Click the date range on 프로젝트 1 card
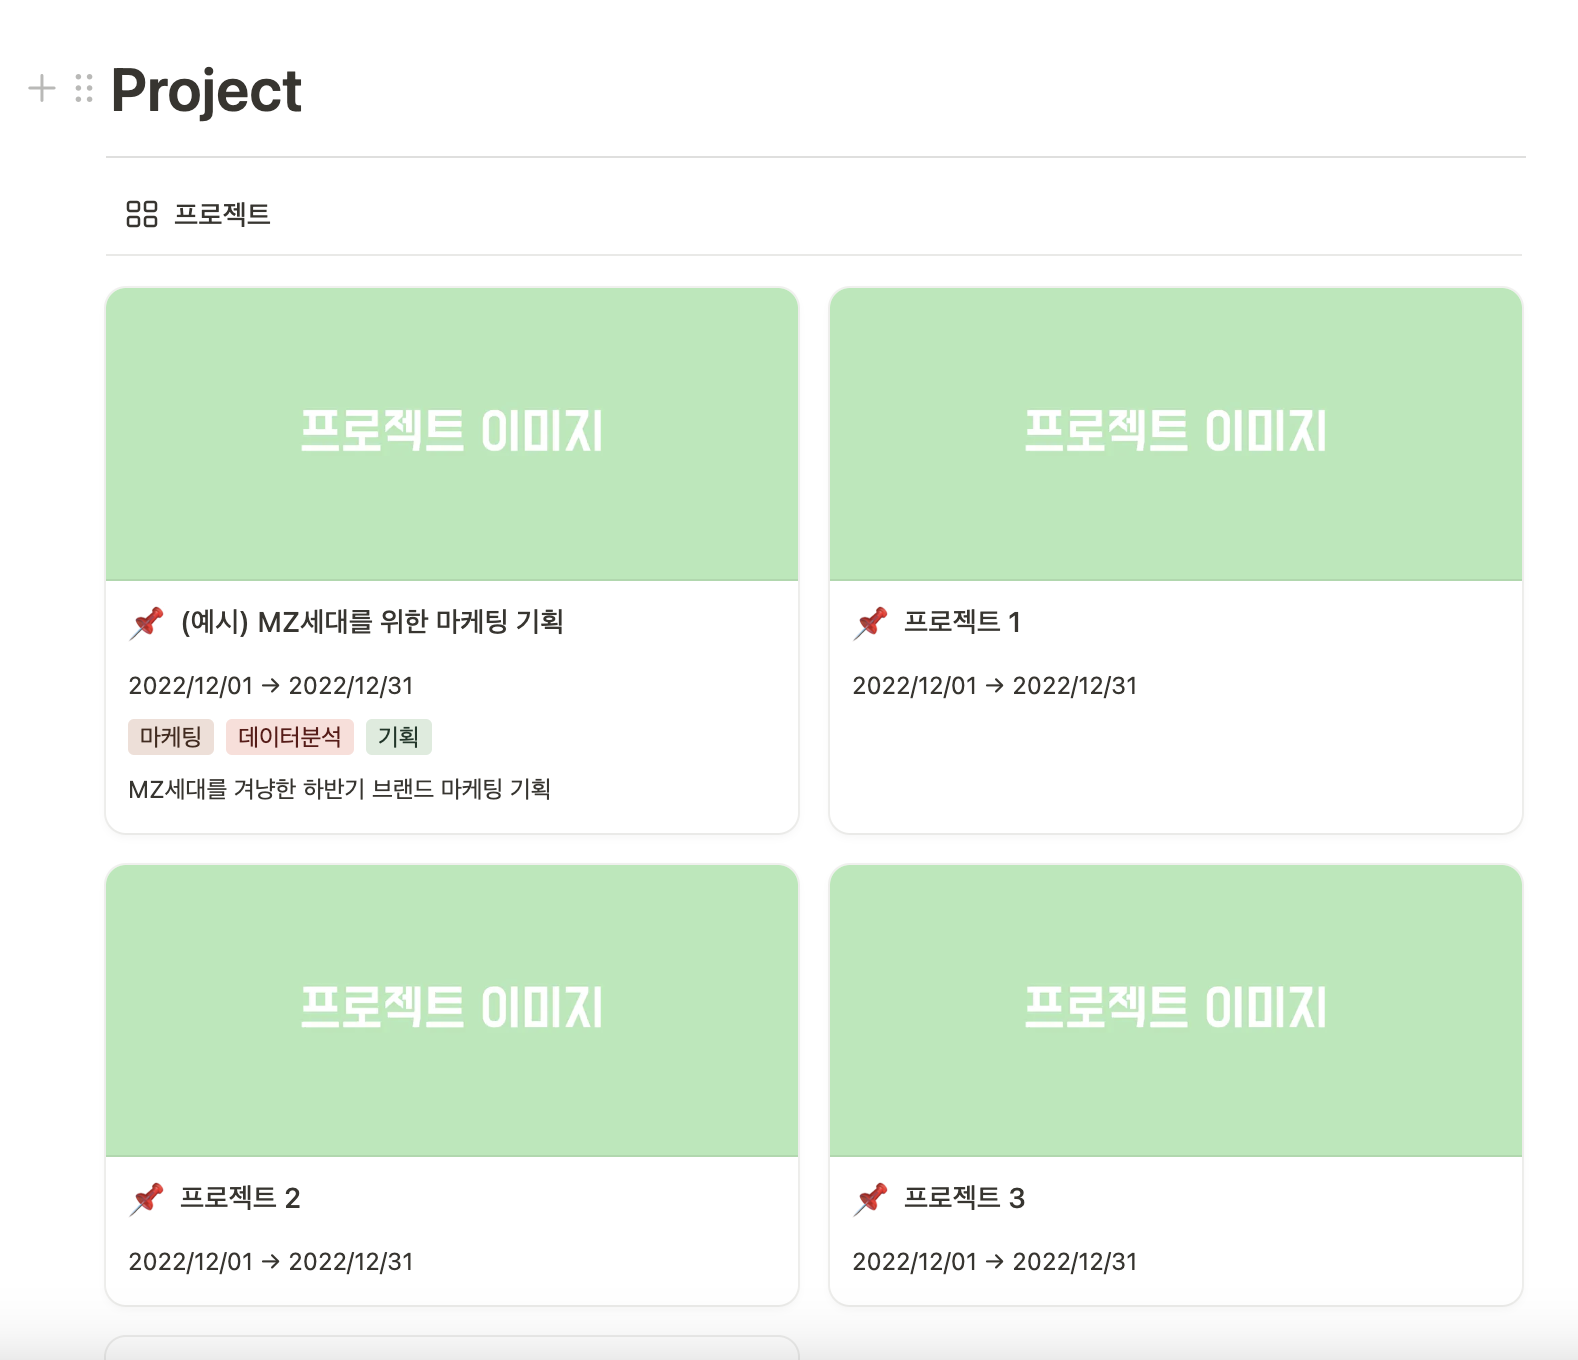 pos(995,686)
